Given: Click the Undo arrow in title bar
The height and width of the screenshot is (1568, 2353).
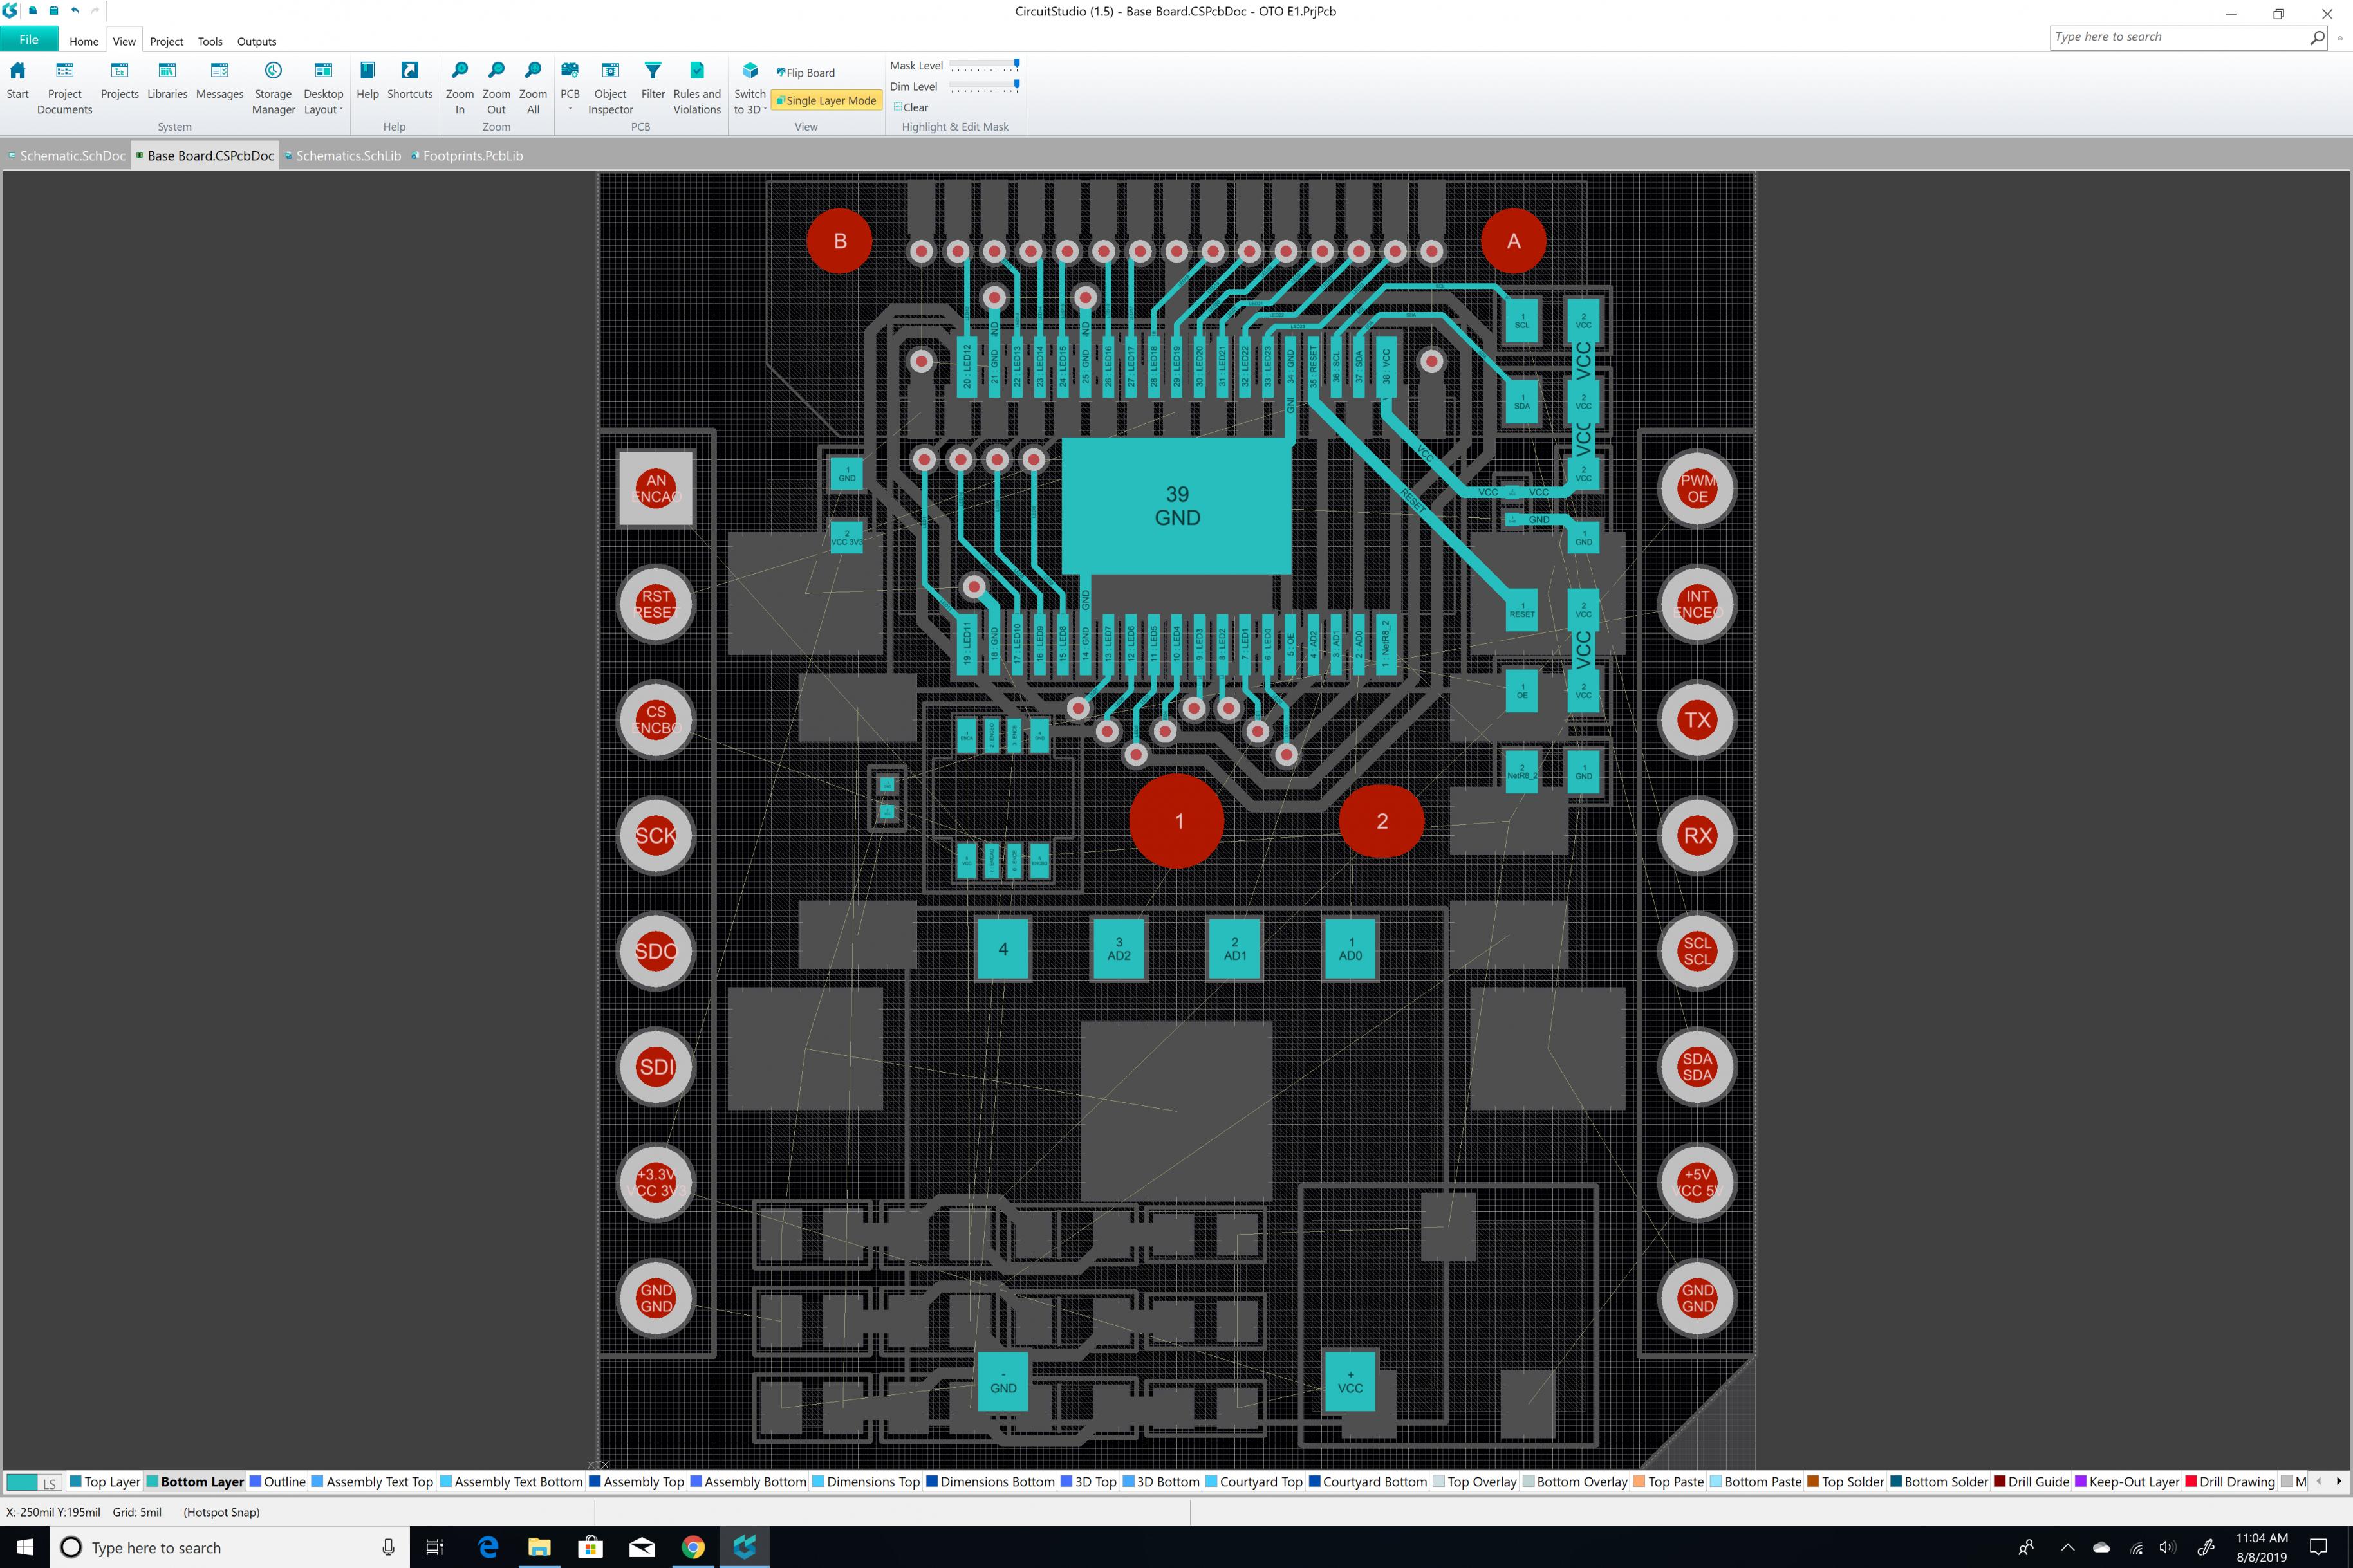Looking at the screenshot, I should (75, 11).
